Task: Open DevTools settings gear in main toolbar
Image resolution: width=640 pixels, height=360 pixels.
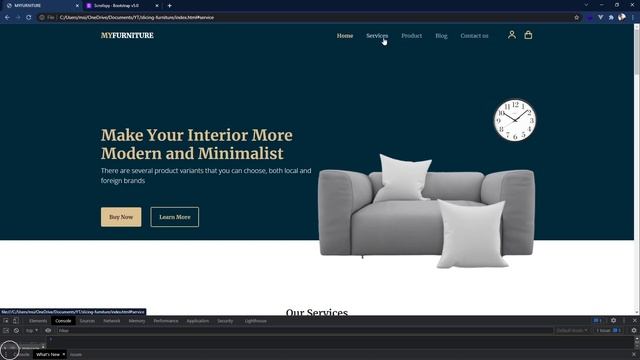Action: (x=613, y=321)
